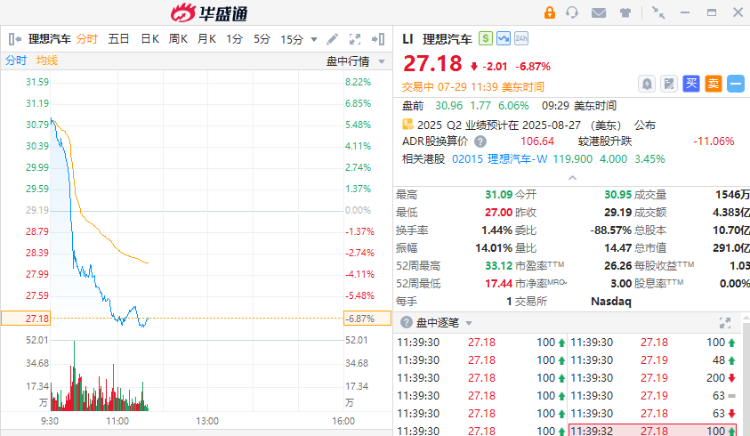The image size is (750, 436).
Task: Toggle the orange 均线 line legend
Action: (x=47, y=60)
